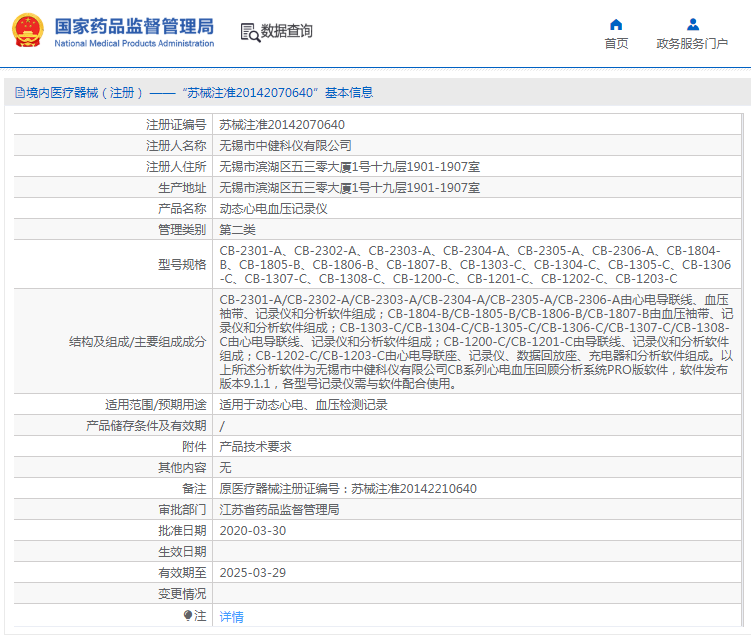Screen dimensions: 751x640
Task: Click 国家药品监督管理局 site title
Action: [134, 26]
